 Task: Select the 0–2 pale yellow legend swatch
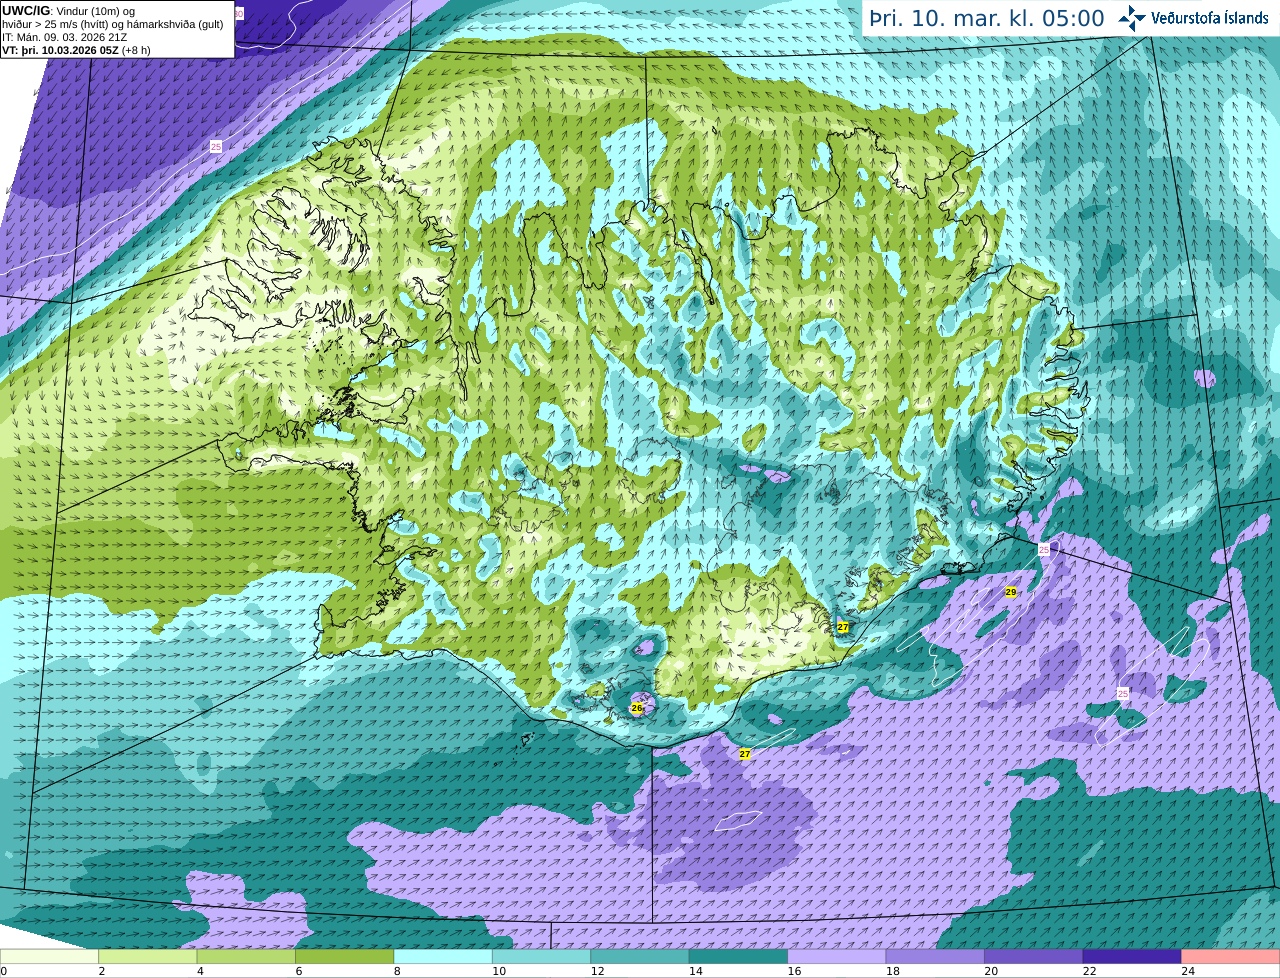[49, 956]
